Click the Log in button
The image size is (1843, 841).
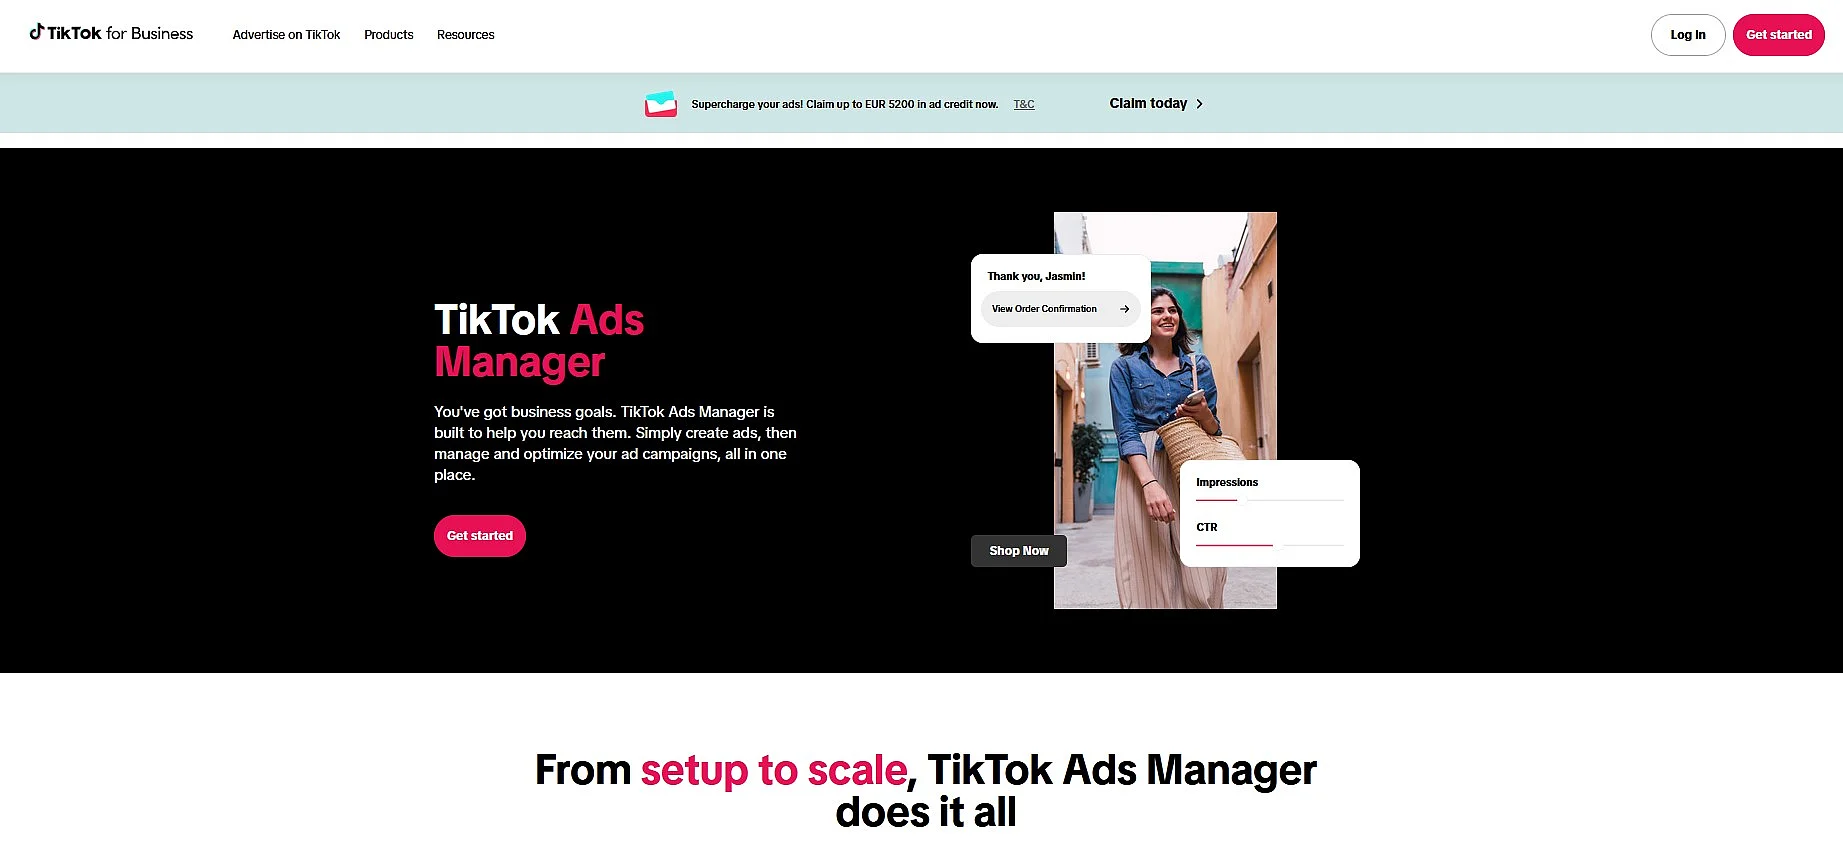point(1687,35)
